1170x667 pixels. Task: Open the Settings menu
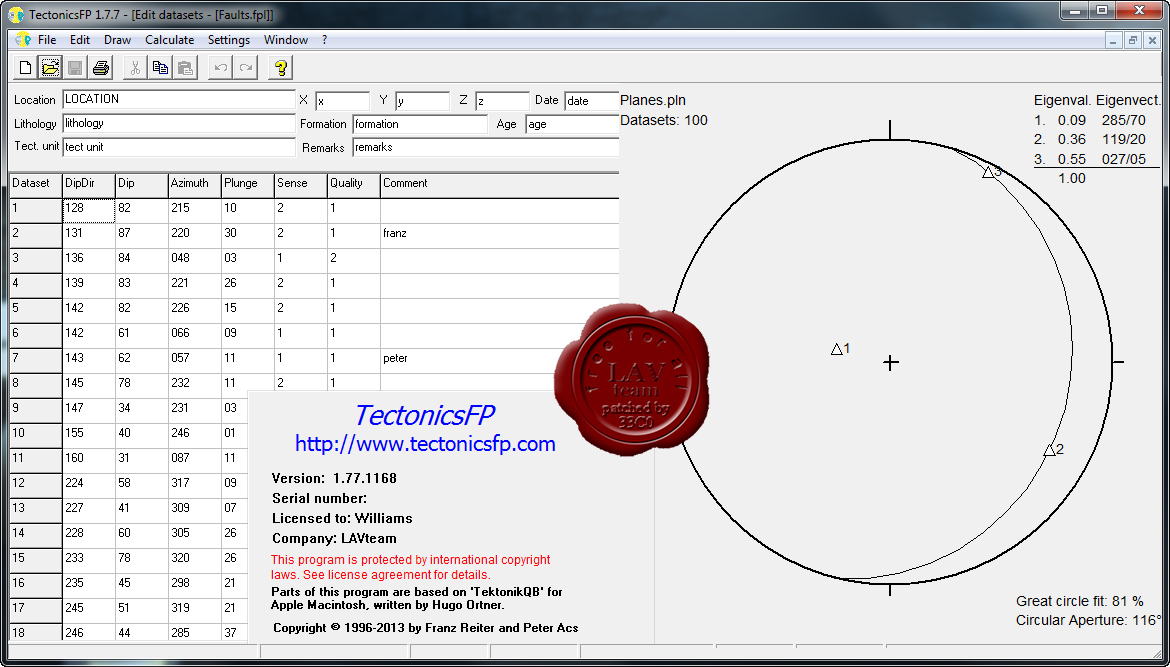(x=228, y=40)
